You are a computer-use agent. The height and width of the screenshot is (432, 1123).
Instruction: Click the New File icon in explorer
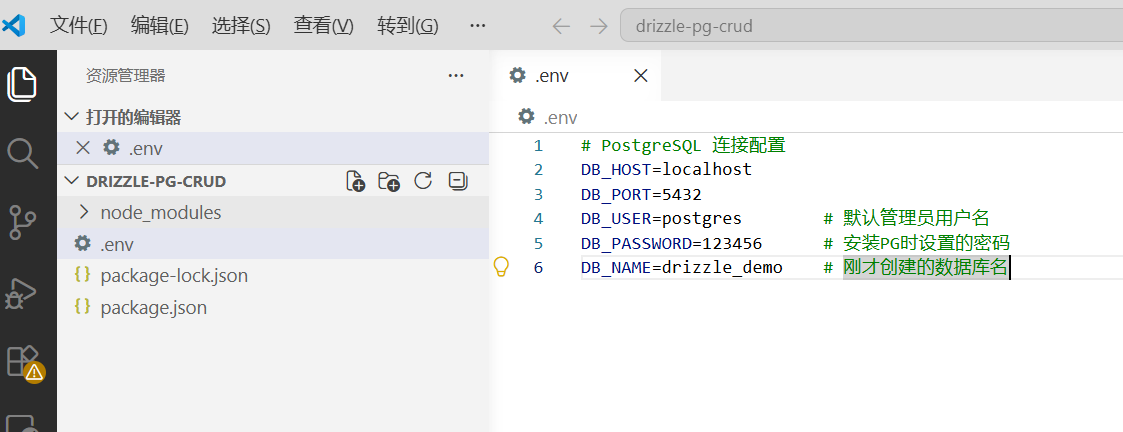click(x=355, y=181)
